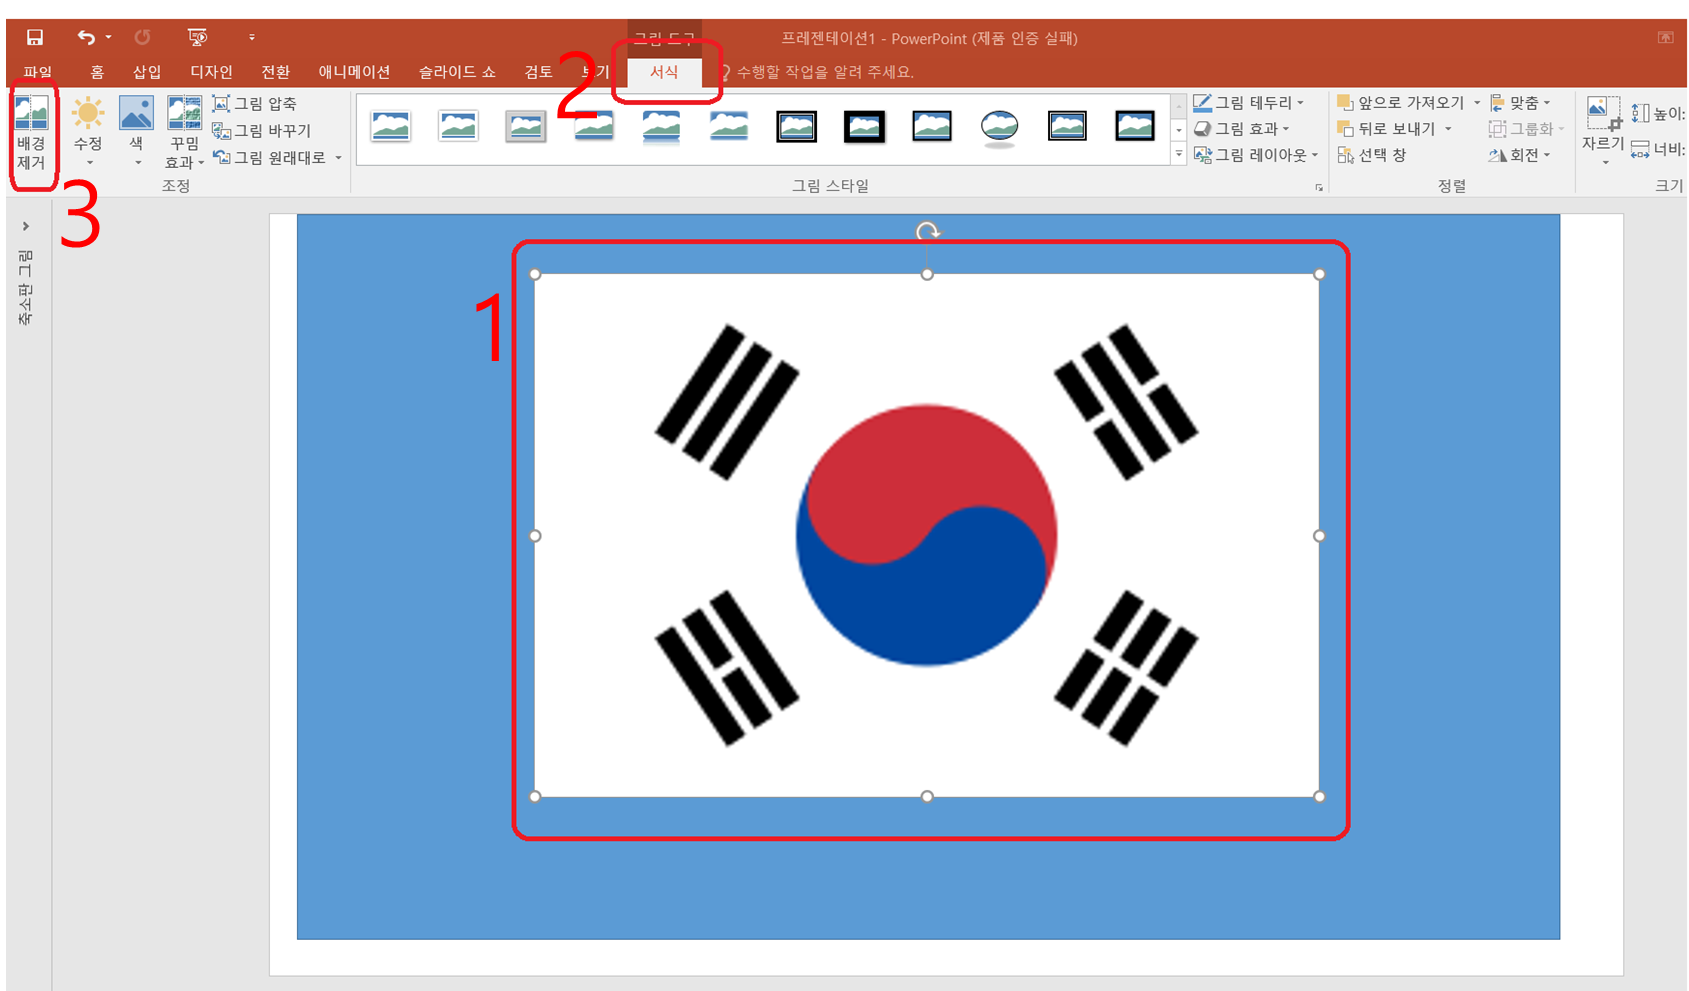Image resolution: width=1689 pixels, height=991 pixels.
Task: Click 그림 원래대로 reset picture
Action: [x=270, y=158]
